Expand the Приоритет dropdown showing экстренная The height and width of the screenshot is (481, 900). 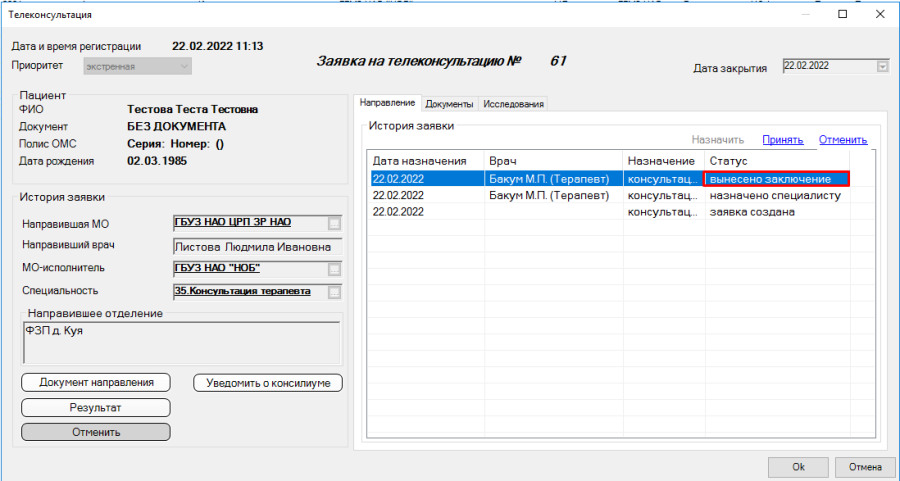pos(184,67)
